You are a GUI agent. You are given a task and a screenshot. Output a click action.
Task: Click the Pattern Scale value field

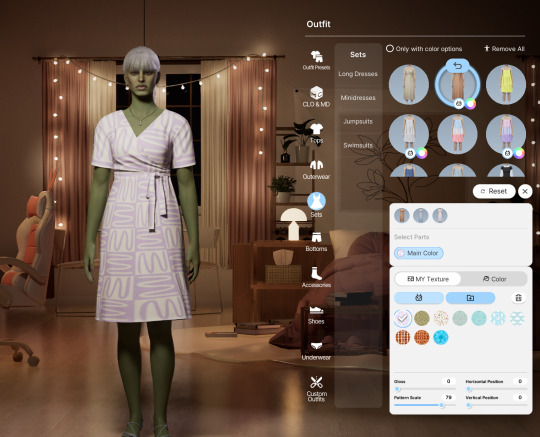coord(448,397)
